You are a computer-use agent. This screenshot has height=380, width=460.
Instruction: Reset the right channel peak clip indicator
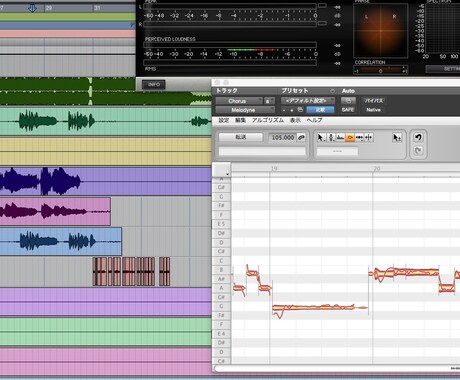point(322,24)
